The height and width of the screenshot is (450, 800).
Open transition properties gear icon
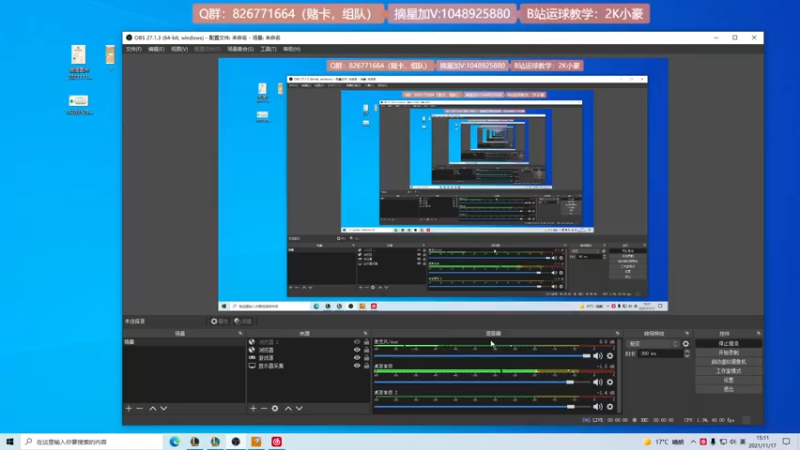[686, 344]
